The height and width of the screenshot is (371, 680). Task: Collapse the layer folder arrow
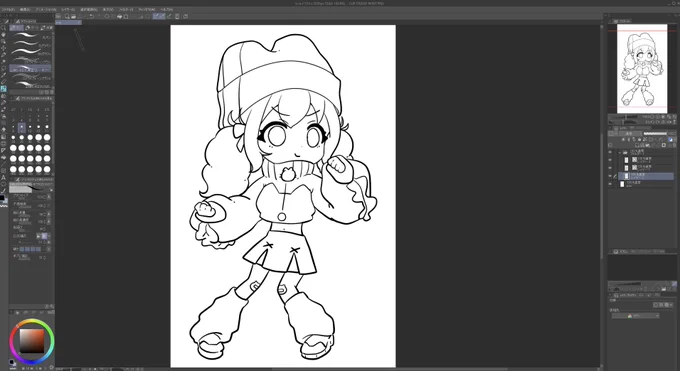[x=619, y=152]
